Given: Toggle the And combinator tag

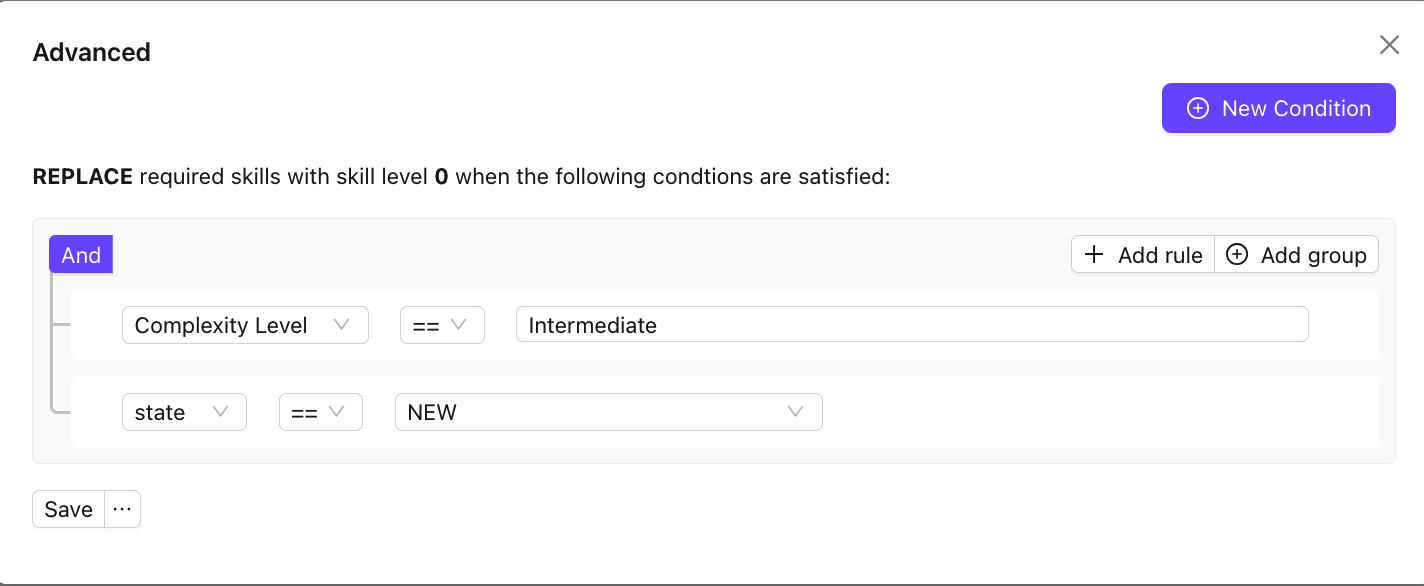Looking at the screenshot, I should tap(81, 255).
